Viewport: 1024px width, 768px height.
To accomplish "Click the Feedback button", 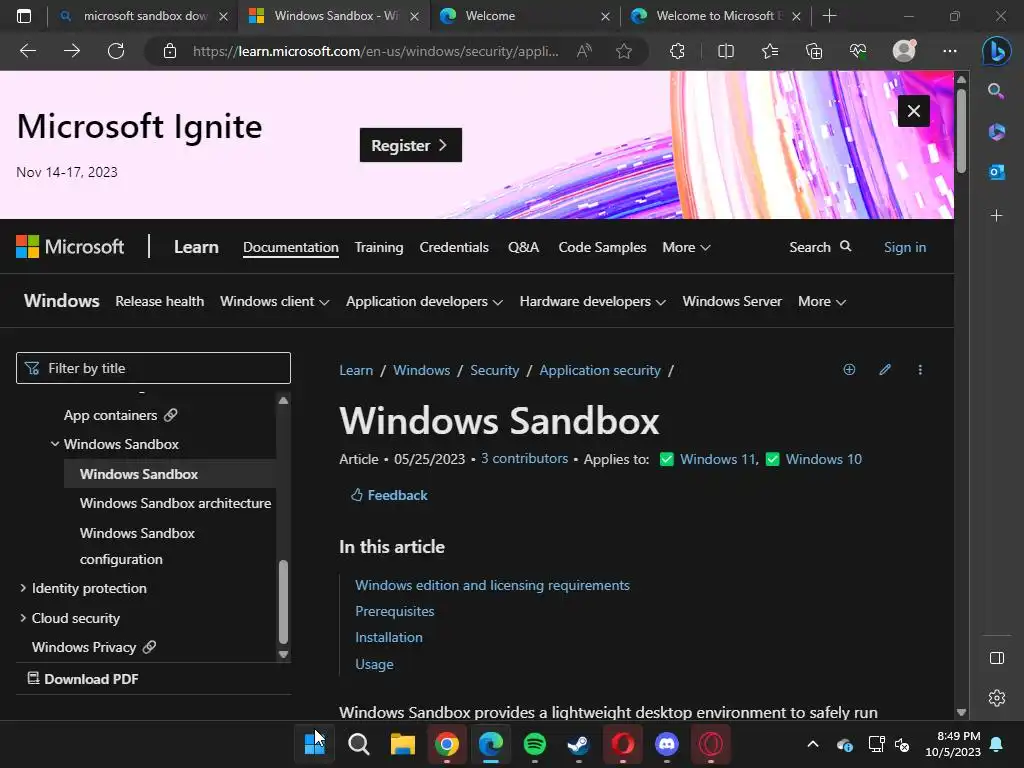I will tap(389, 495).
